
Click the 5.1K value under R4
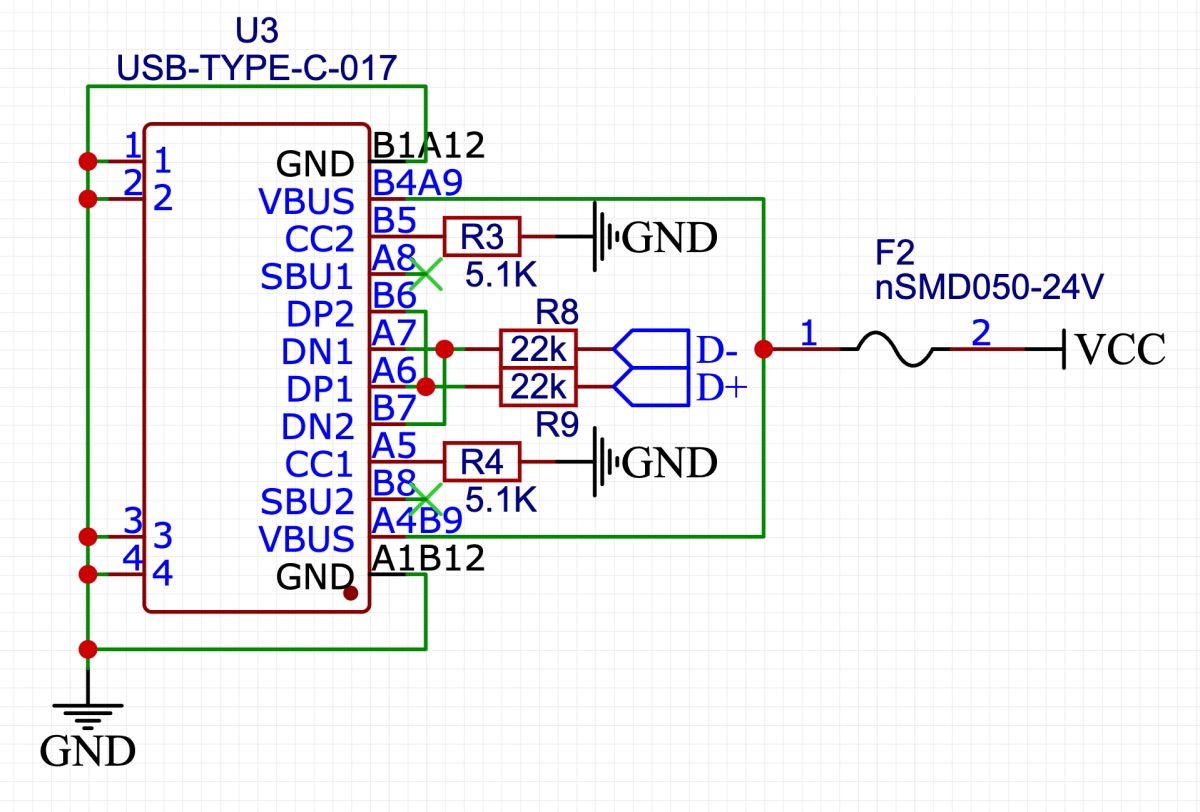tap(502, 499)
